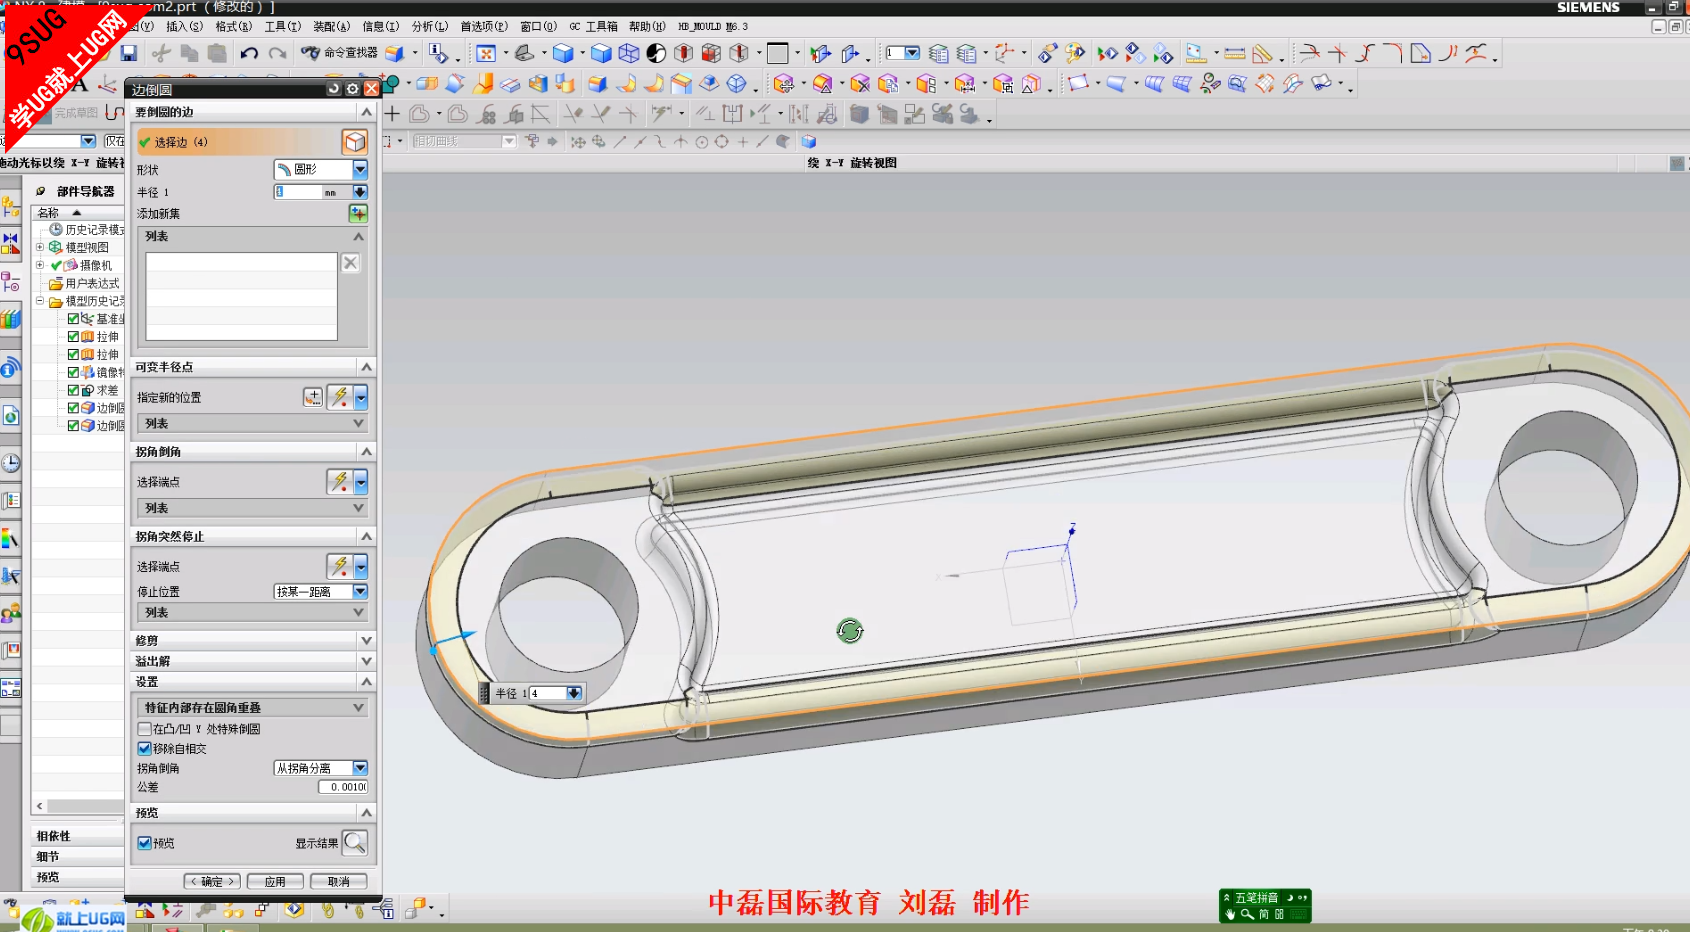
Task: Click the reset icon in 边倒圆 title bar
Action: pyautogui.click(x=334, y=89)
